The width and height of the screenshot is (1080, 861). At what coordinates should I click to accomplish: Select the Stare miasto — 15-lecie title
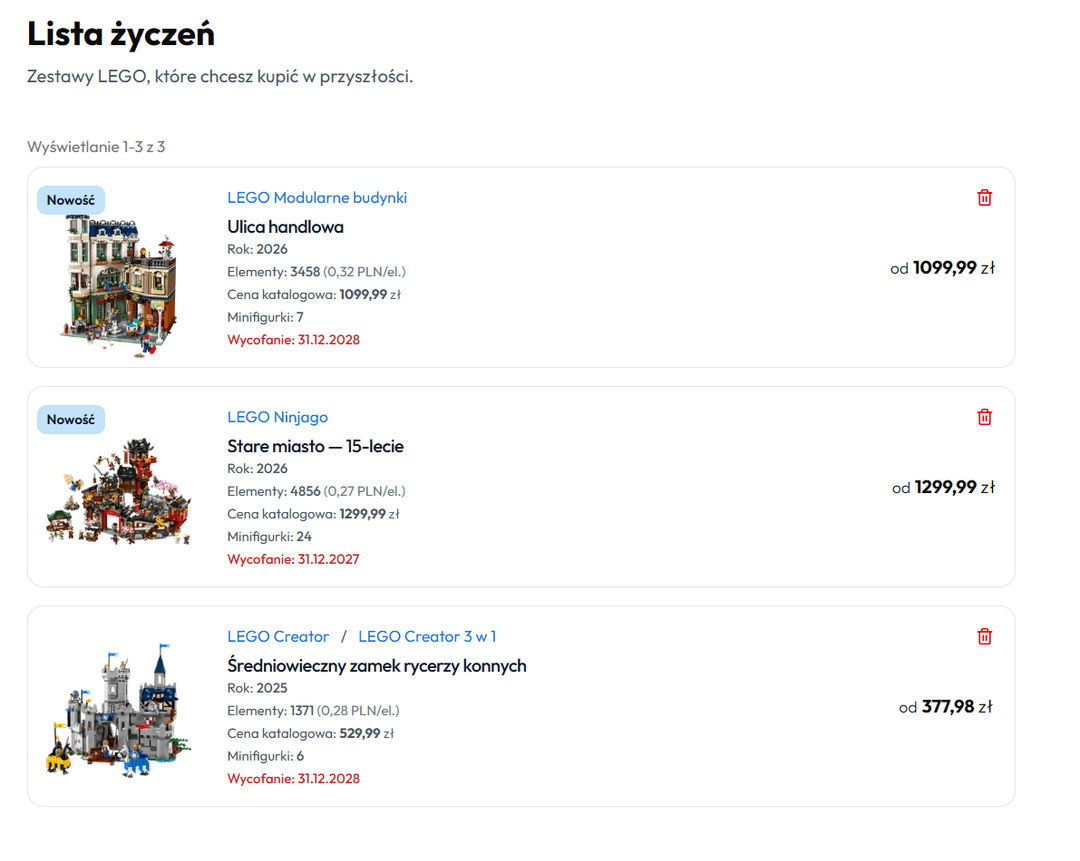(x=315, y=446)
